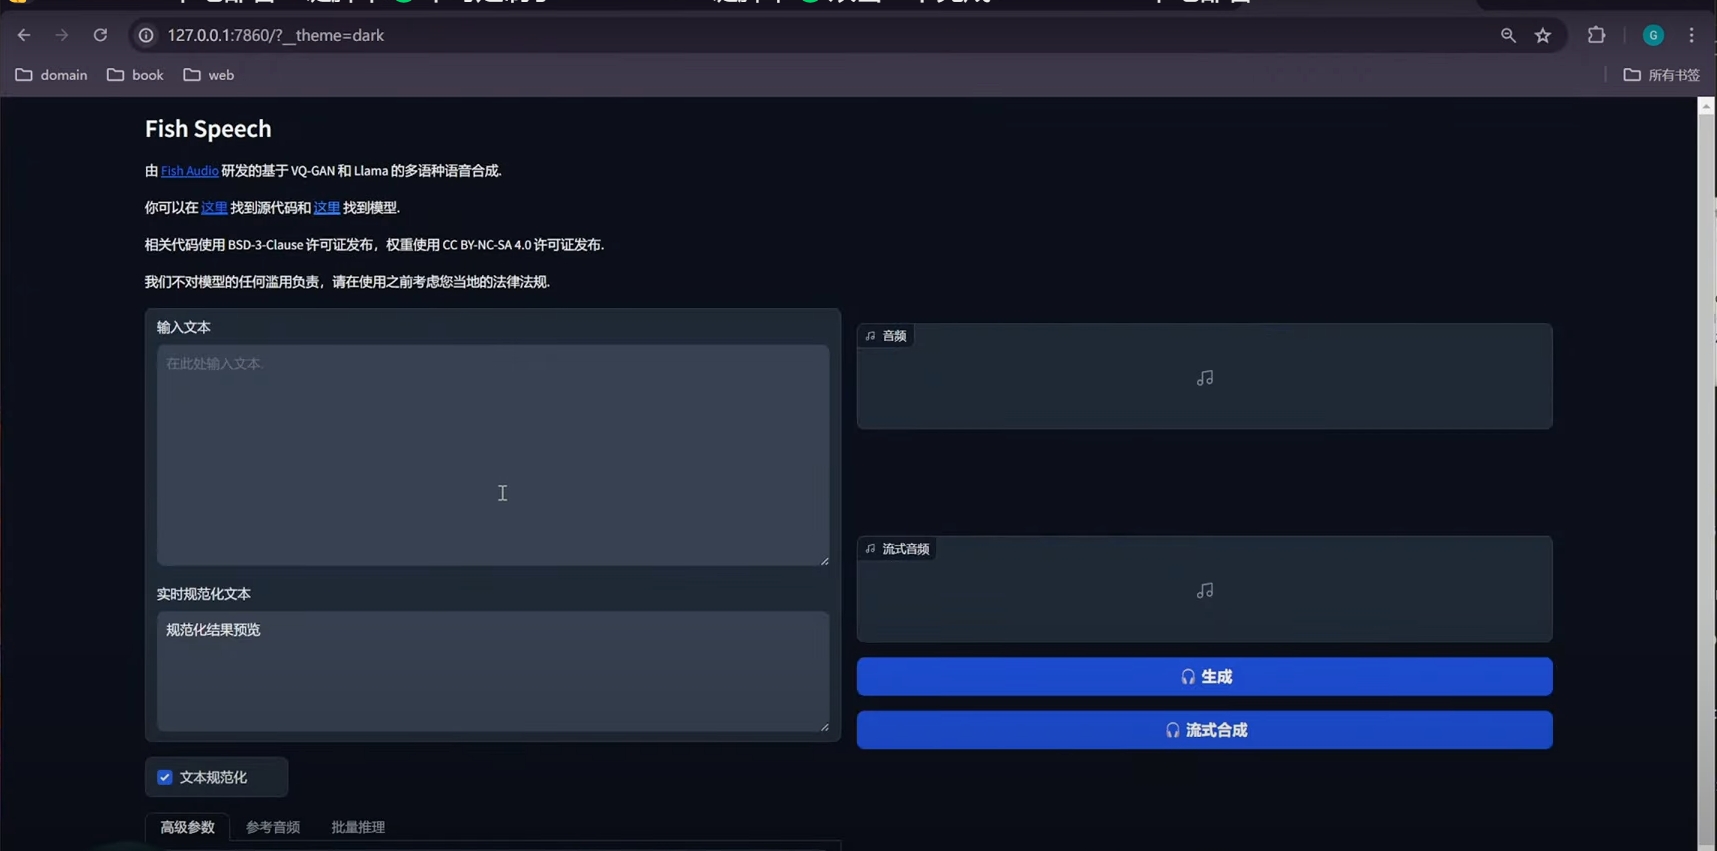Click the 输入文本 label

(x=183, y=327)
